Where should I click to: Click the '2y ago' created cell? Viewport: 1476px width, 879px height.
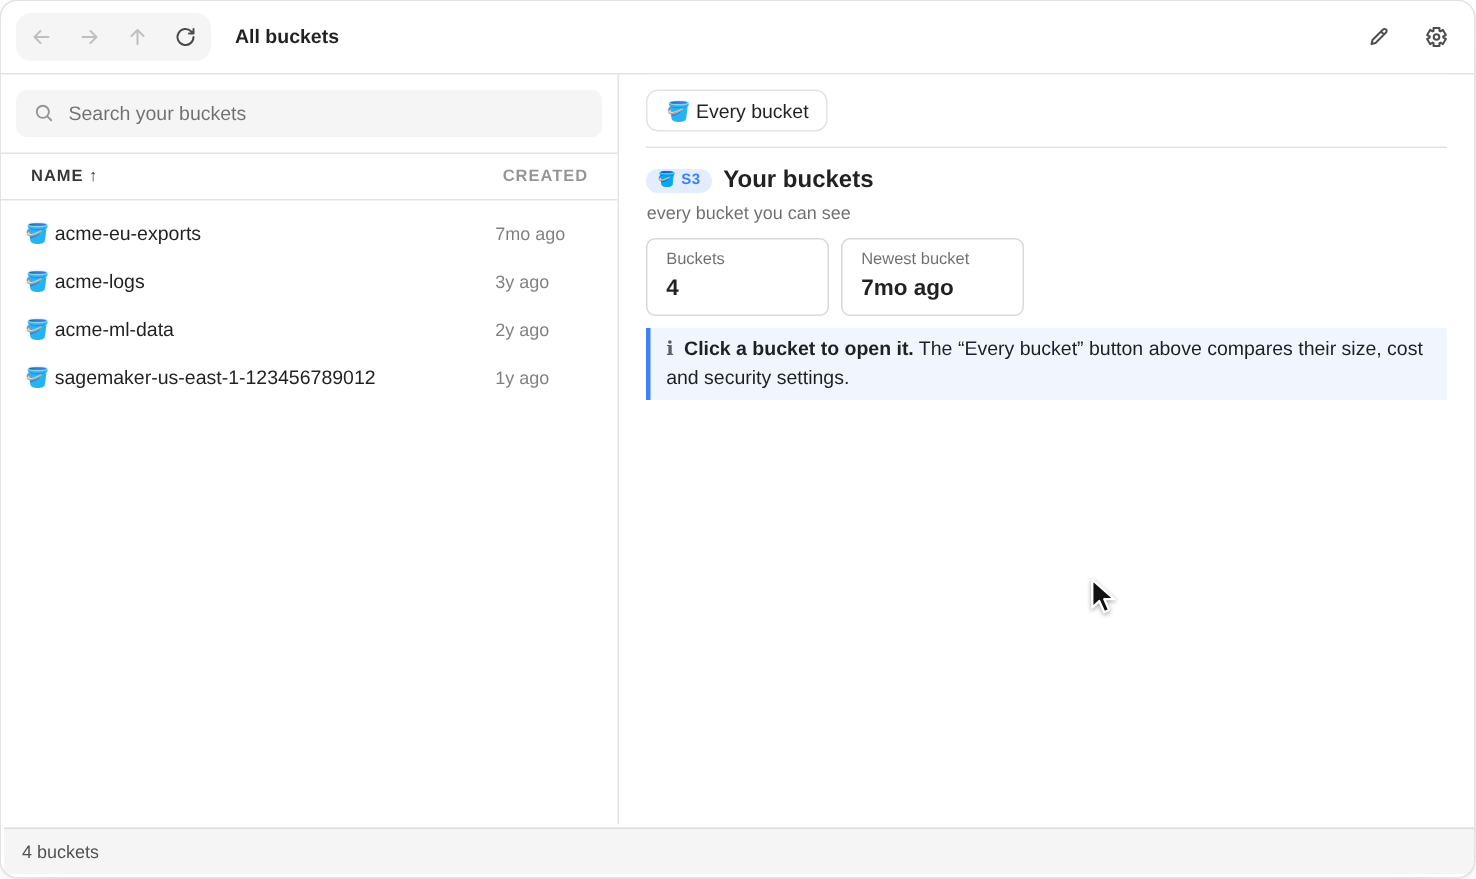522,330
